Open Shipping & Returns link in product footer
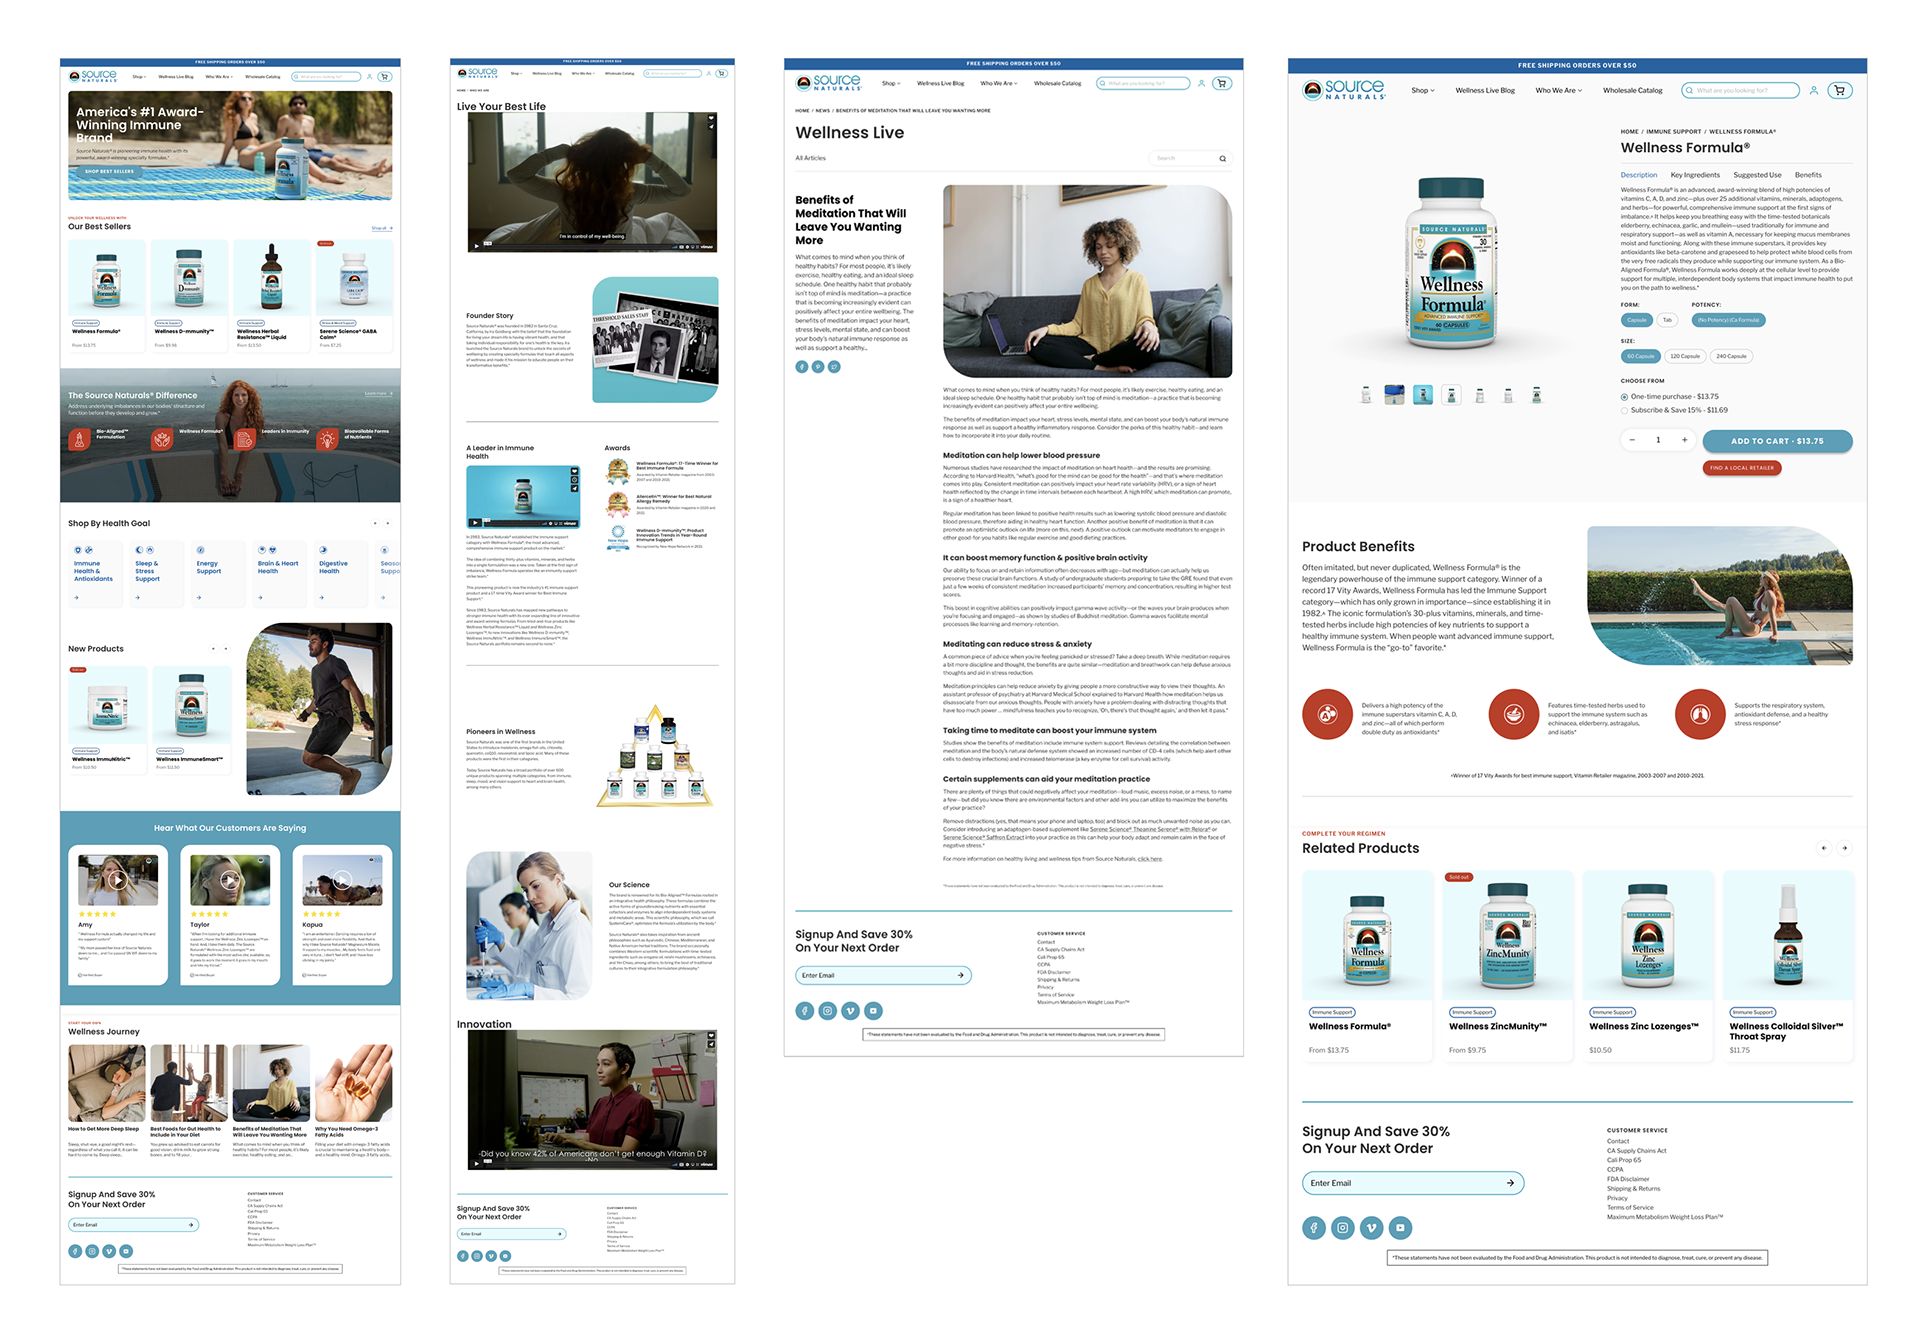1920x1328 pixels. coord(1633,1188)
